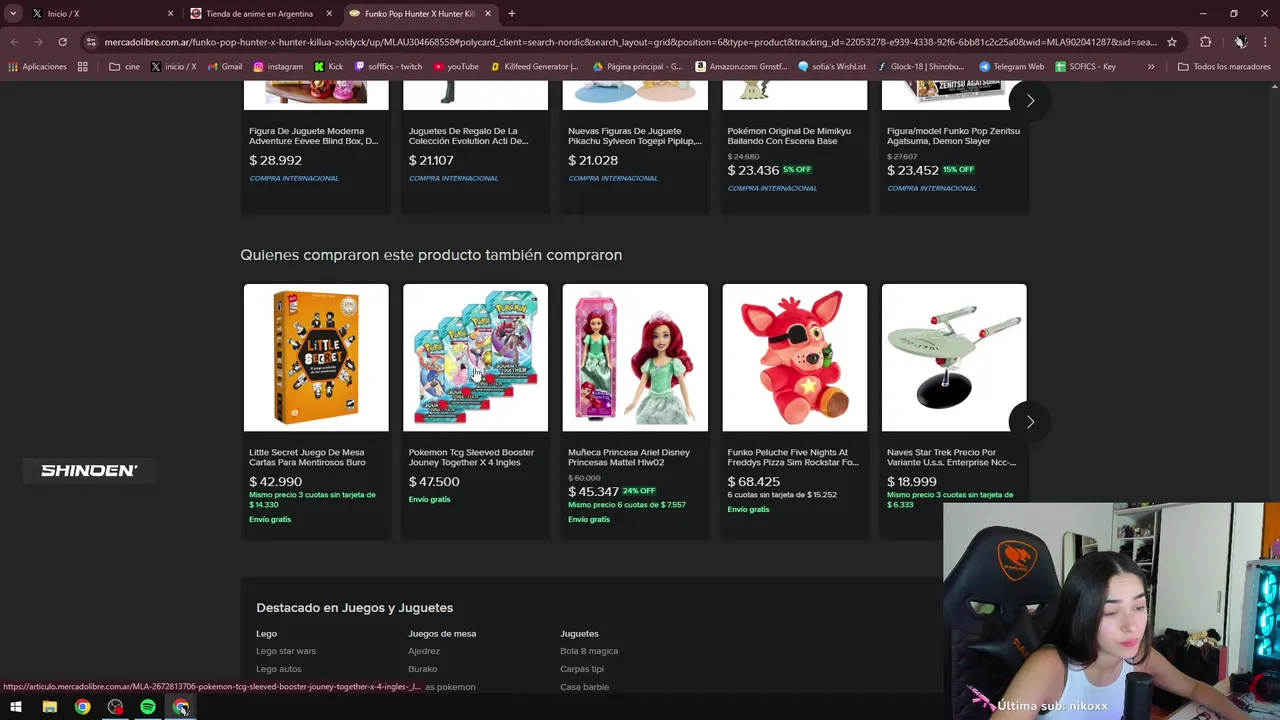Open the Pokemon Tcg Sleeved Booster image
The height and width of the screenshot is (720, 1280).
coord(475,358)
